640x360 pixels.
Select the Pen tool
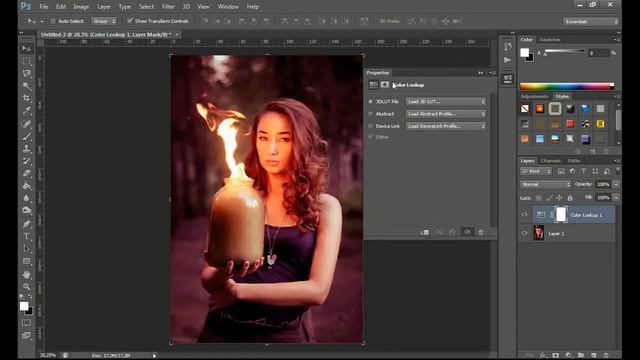[27, 224]
